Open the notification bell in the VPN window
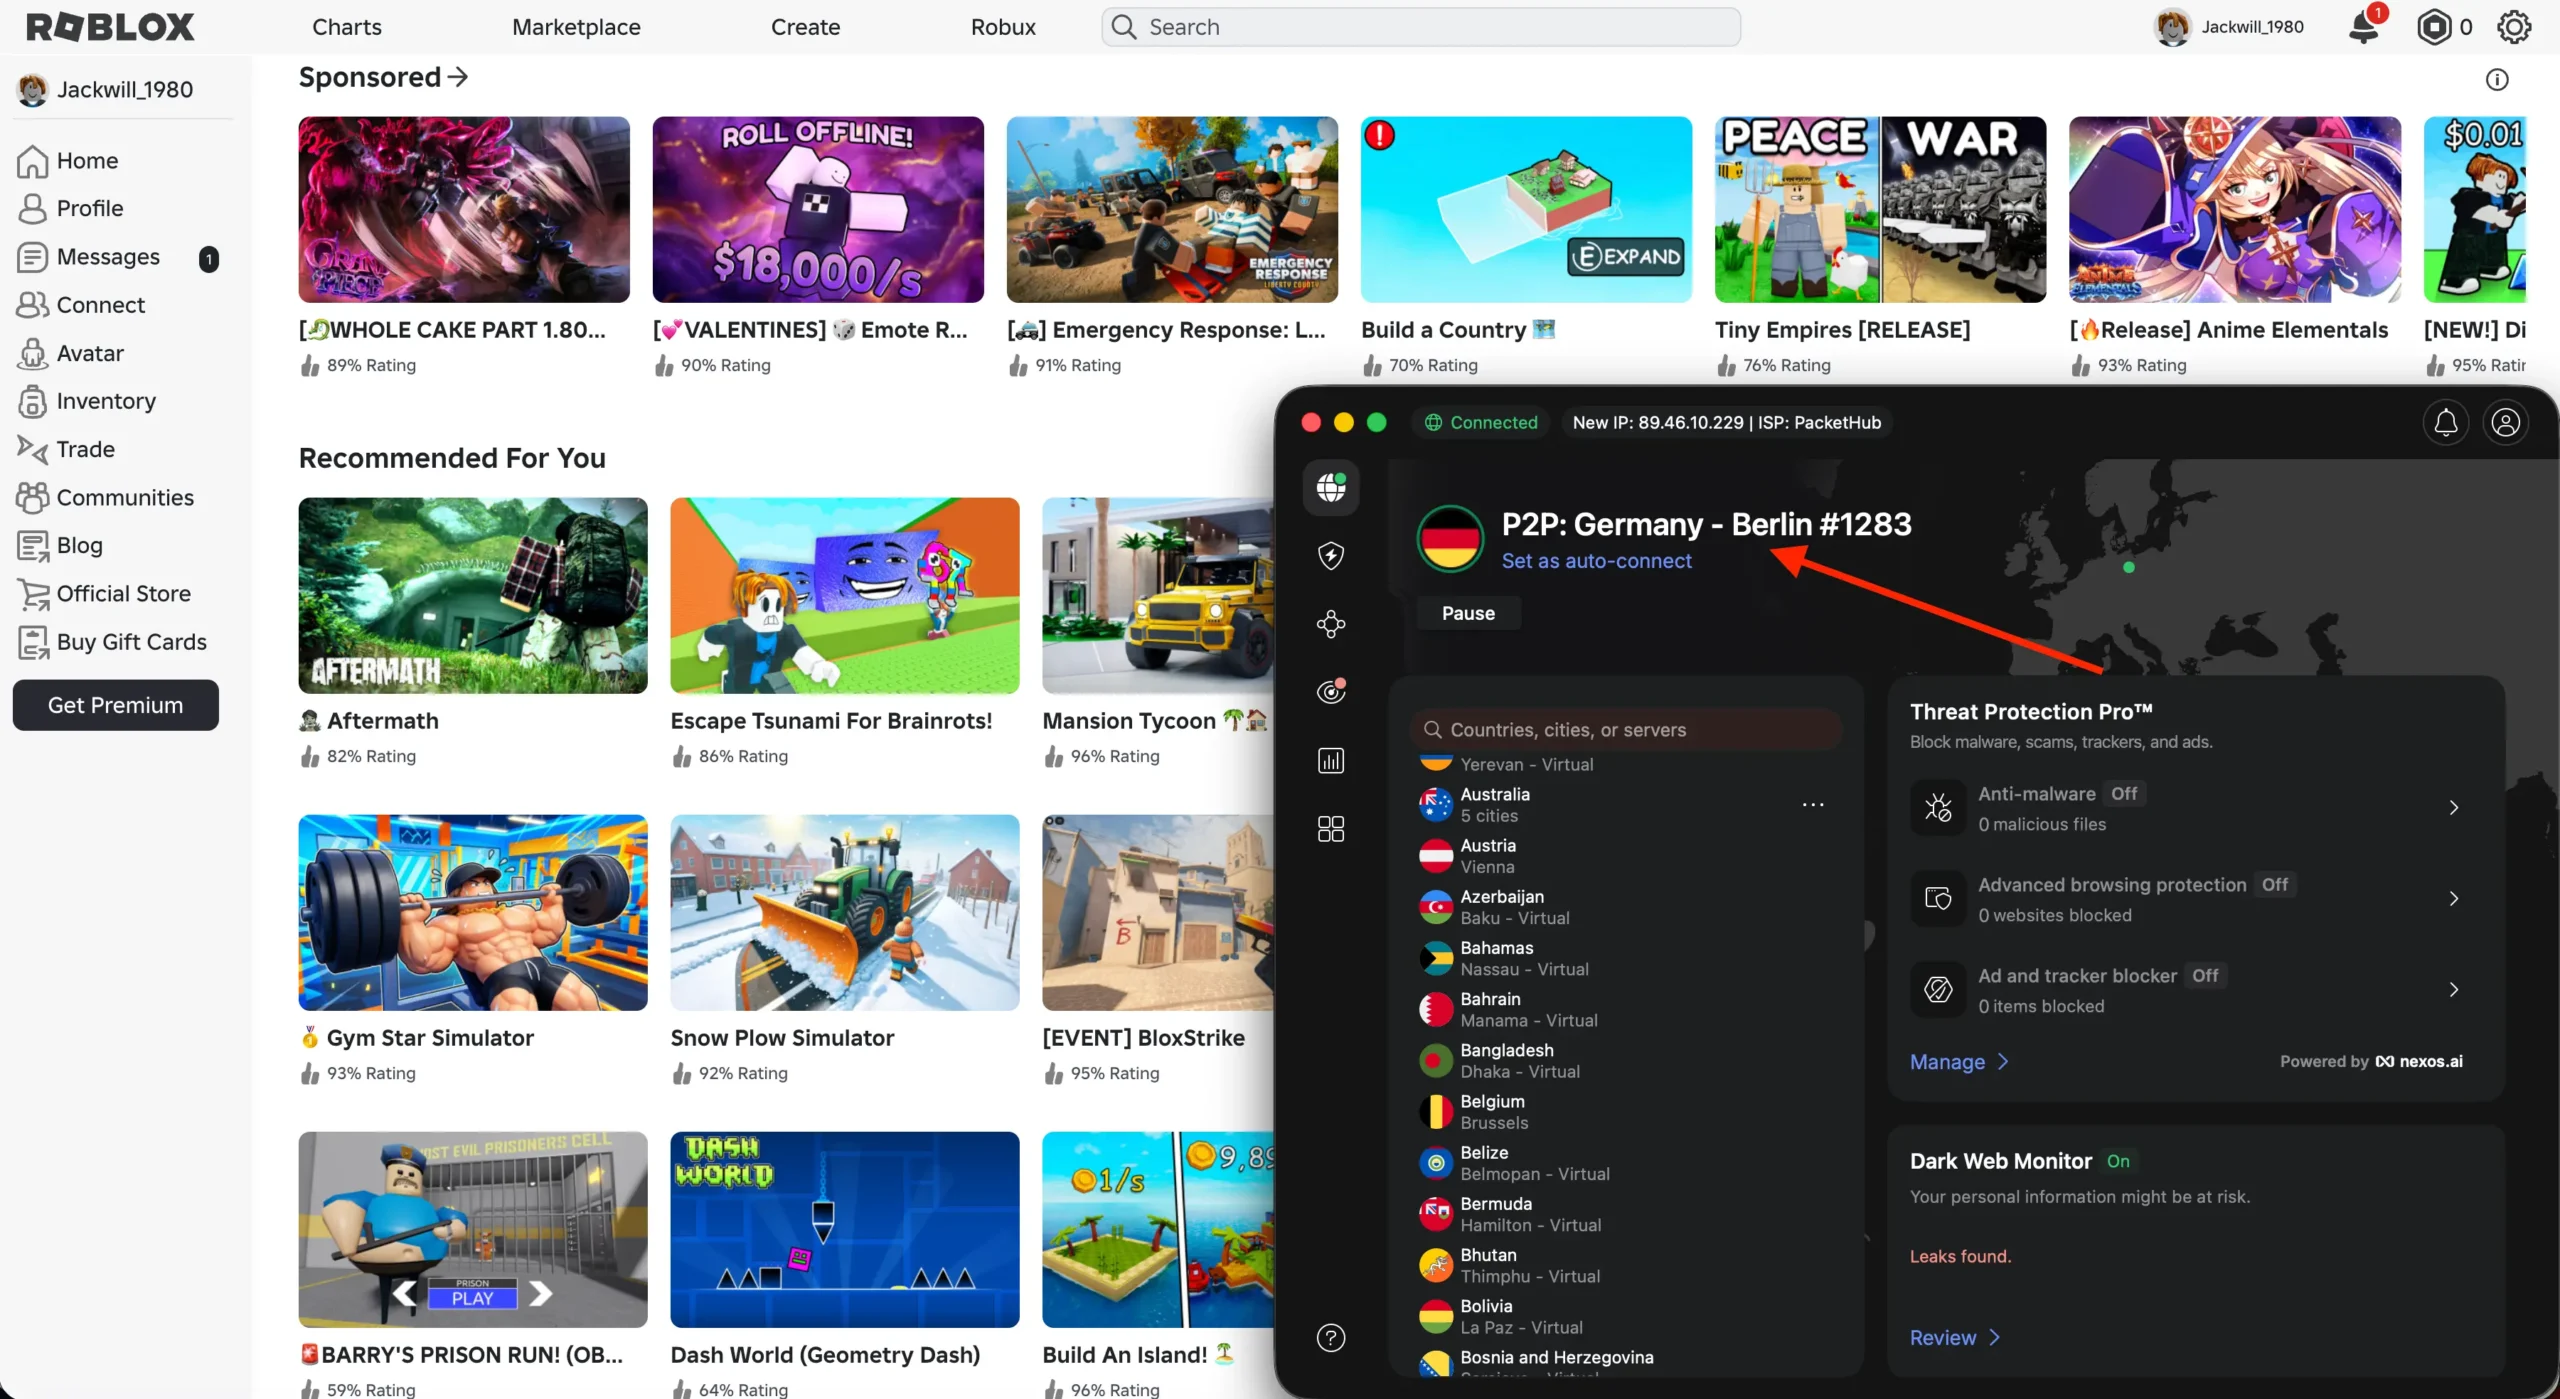The image size is (2560, 1399). pos(2446,422)
